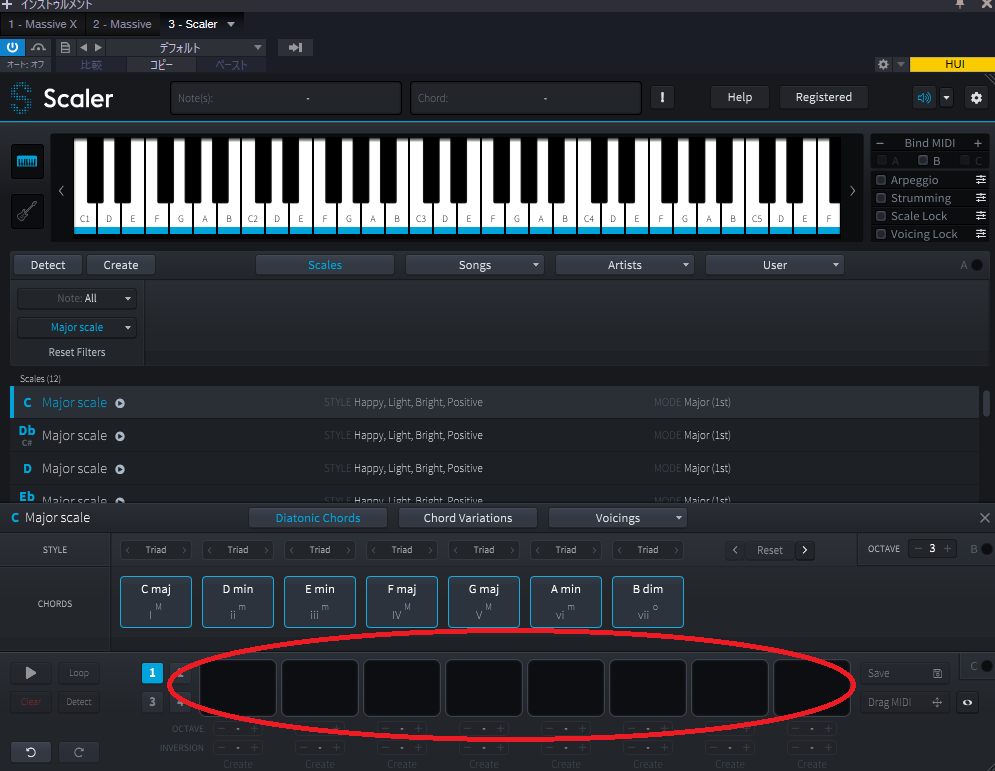Play the C3 key on keyboard
This screenshot has height=771, width=995.
pos(421,218)
